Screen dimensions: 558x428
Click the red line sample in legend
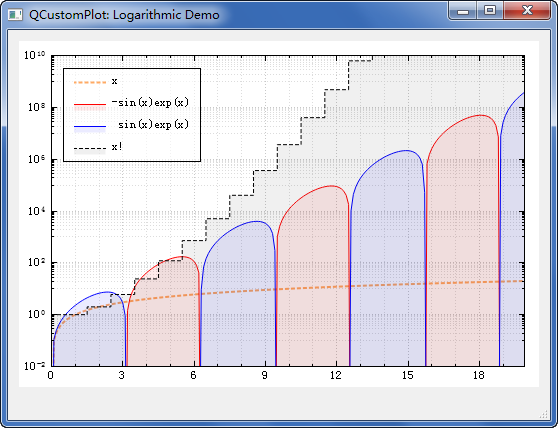90,105
